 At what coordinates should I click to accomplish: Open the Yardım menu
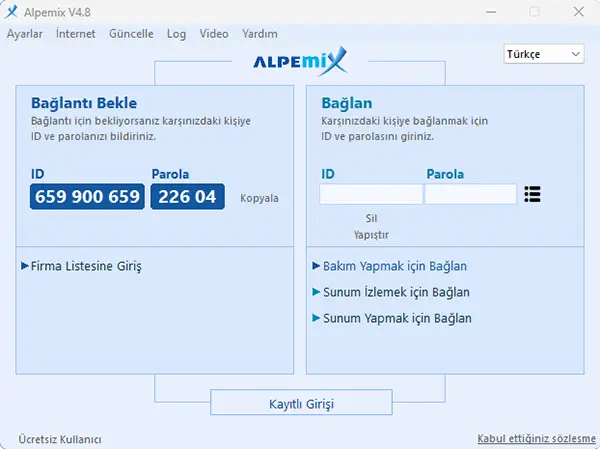260,34
